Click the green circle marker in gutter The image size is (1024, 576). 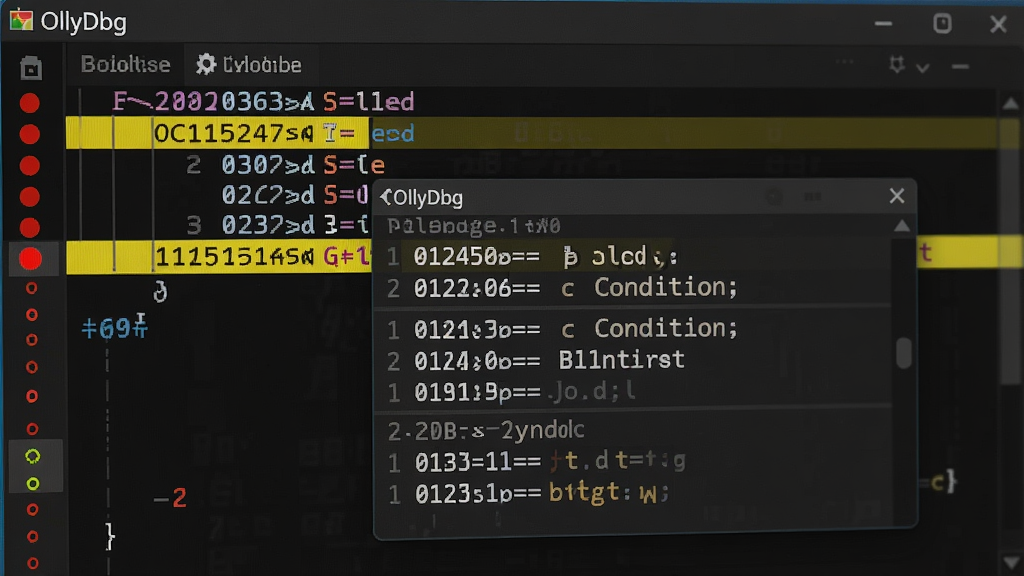click(32, 456)
